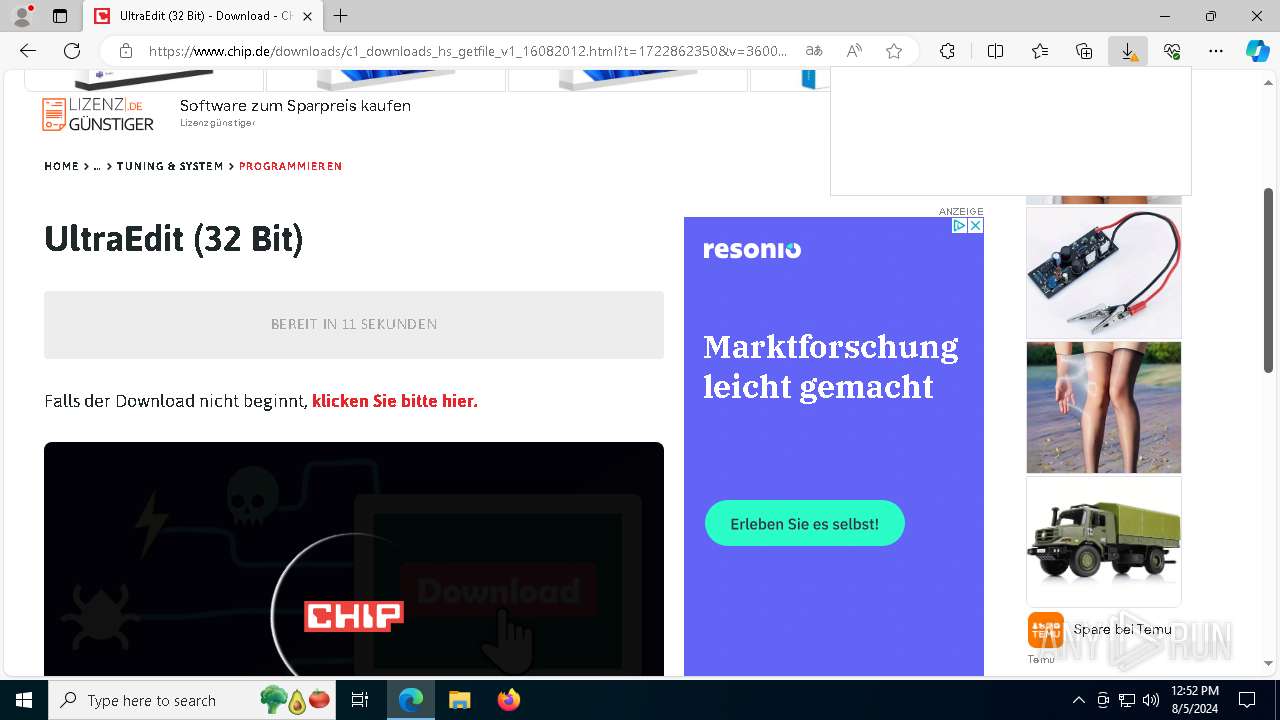Click the Lizenzgünstiger logo
The image size is (1280, 720).
click(x=98, y=114)
